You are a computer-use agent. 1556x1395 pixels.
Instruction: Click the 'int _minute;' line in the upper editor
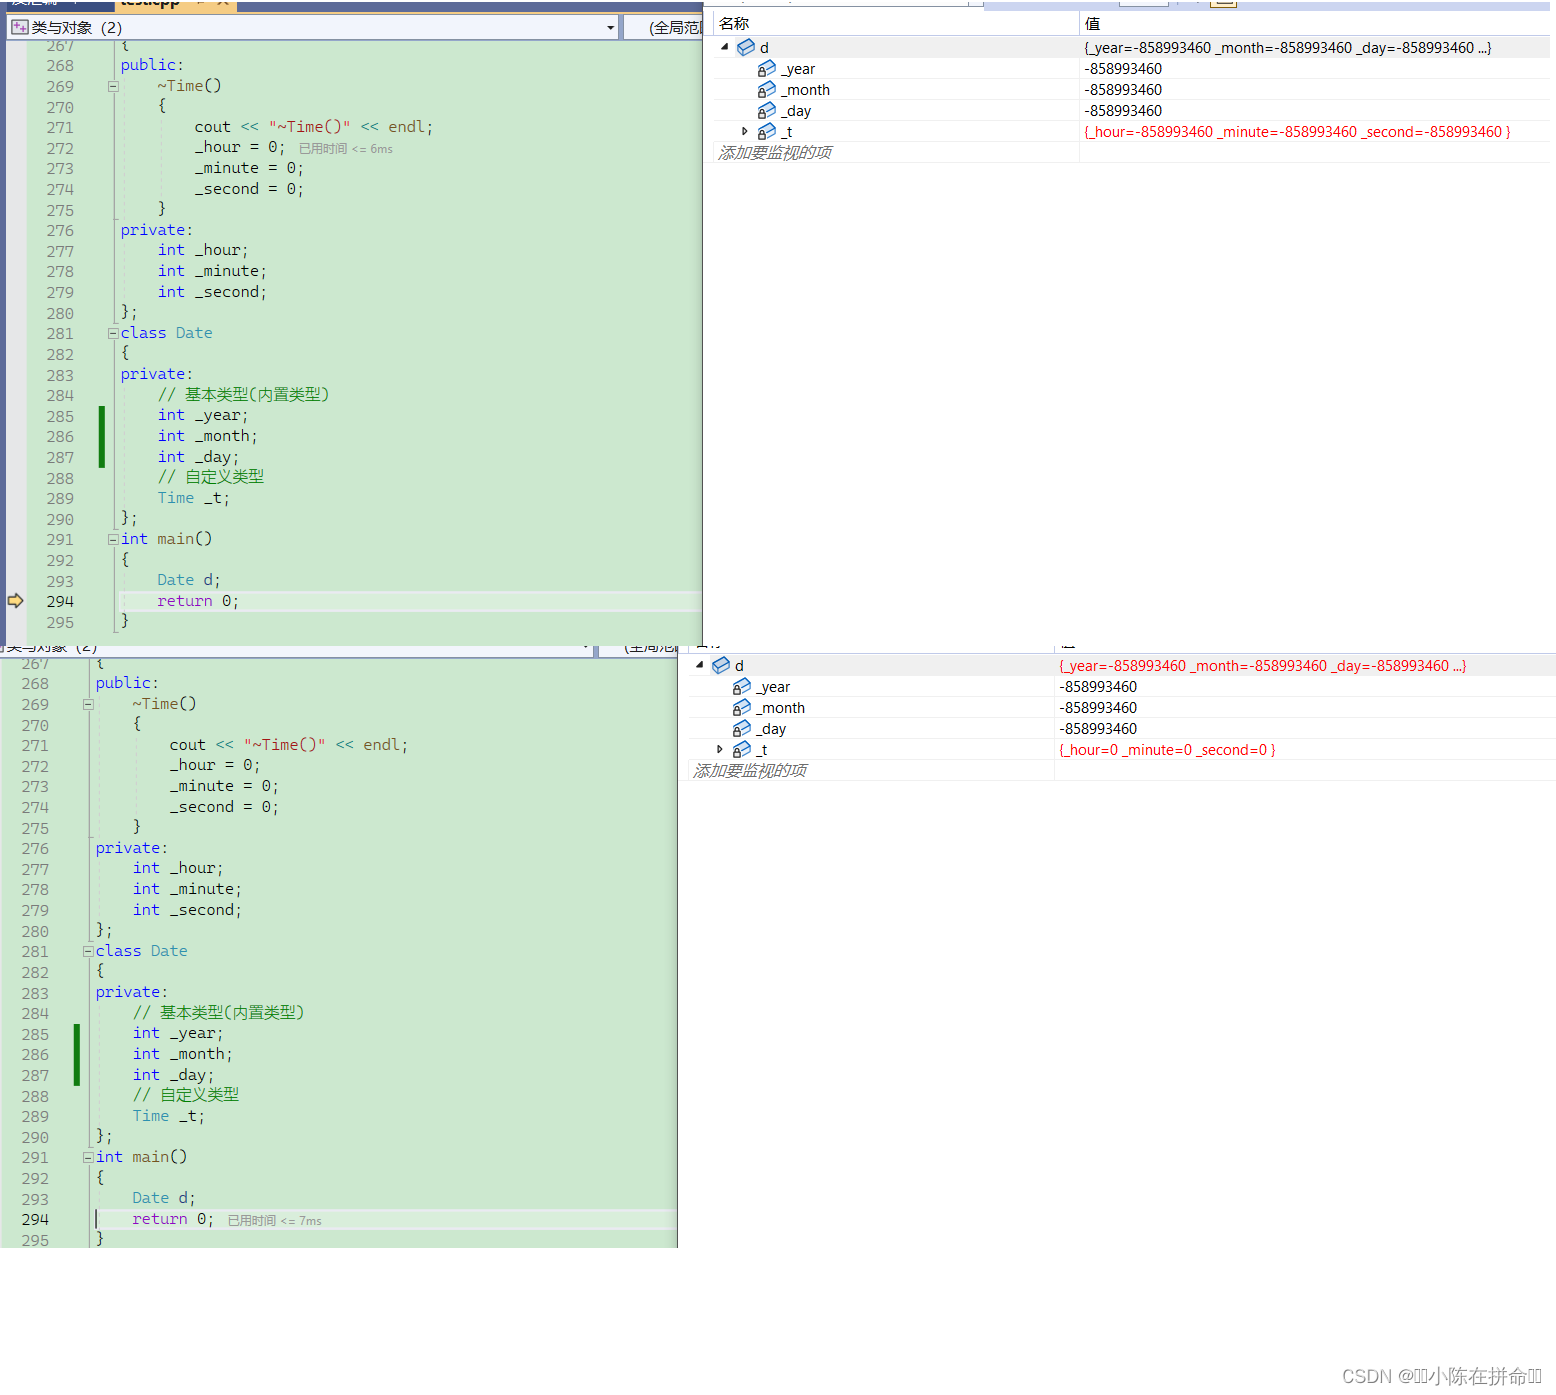(x=212, y=271)
